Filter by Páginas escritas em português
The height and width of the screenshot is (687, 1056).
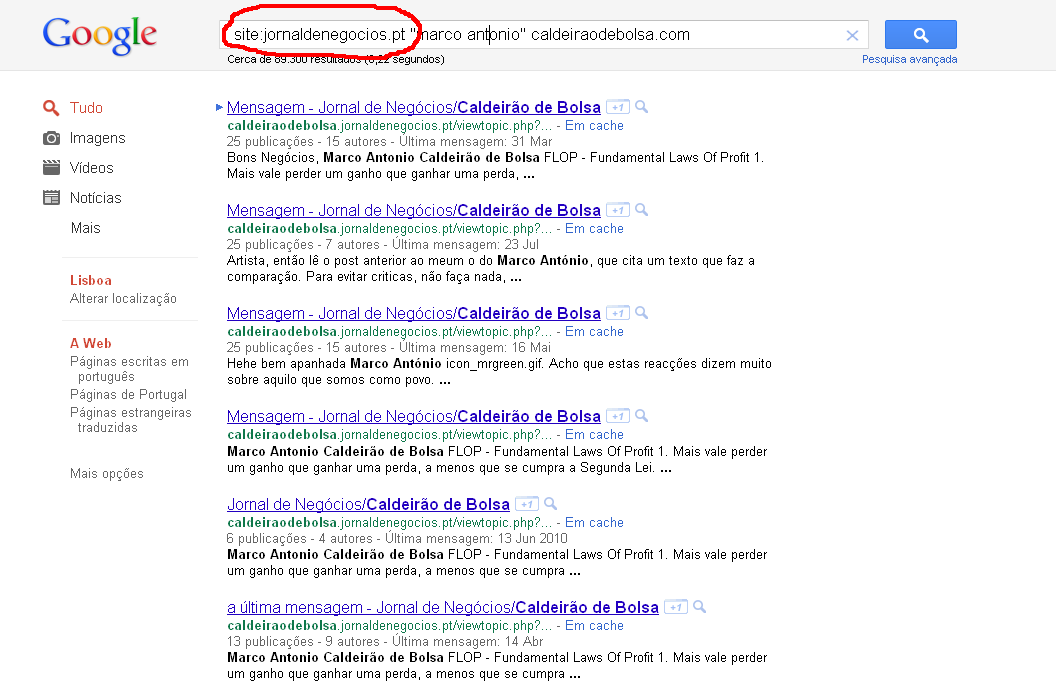click(x=129, y=369)
